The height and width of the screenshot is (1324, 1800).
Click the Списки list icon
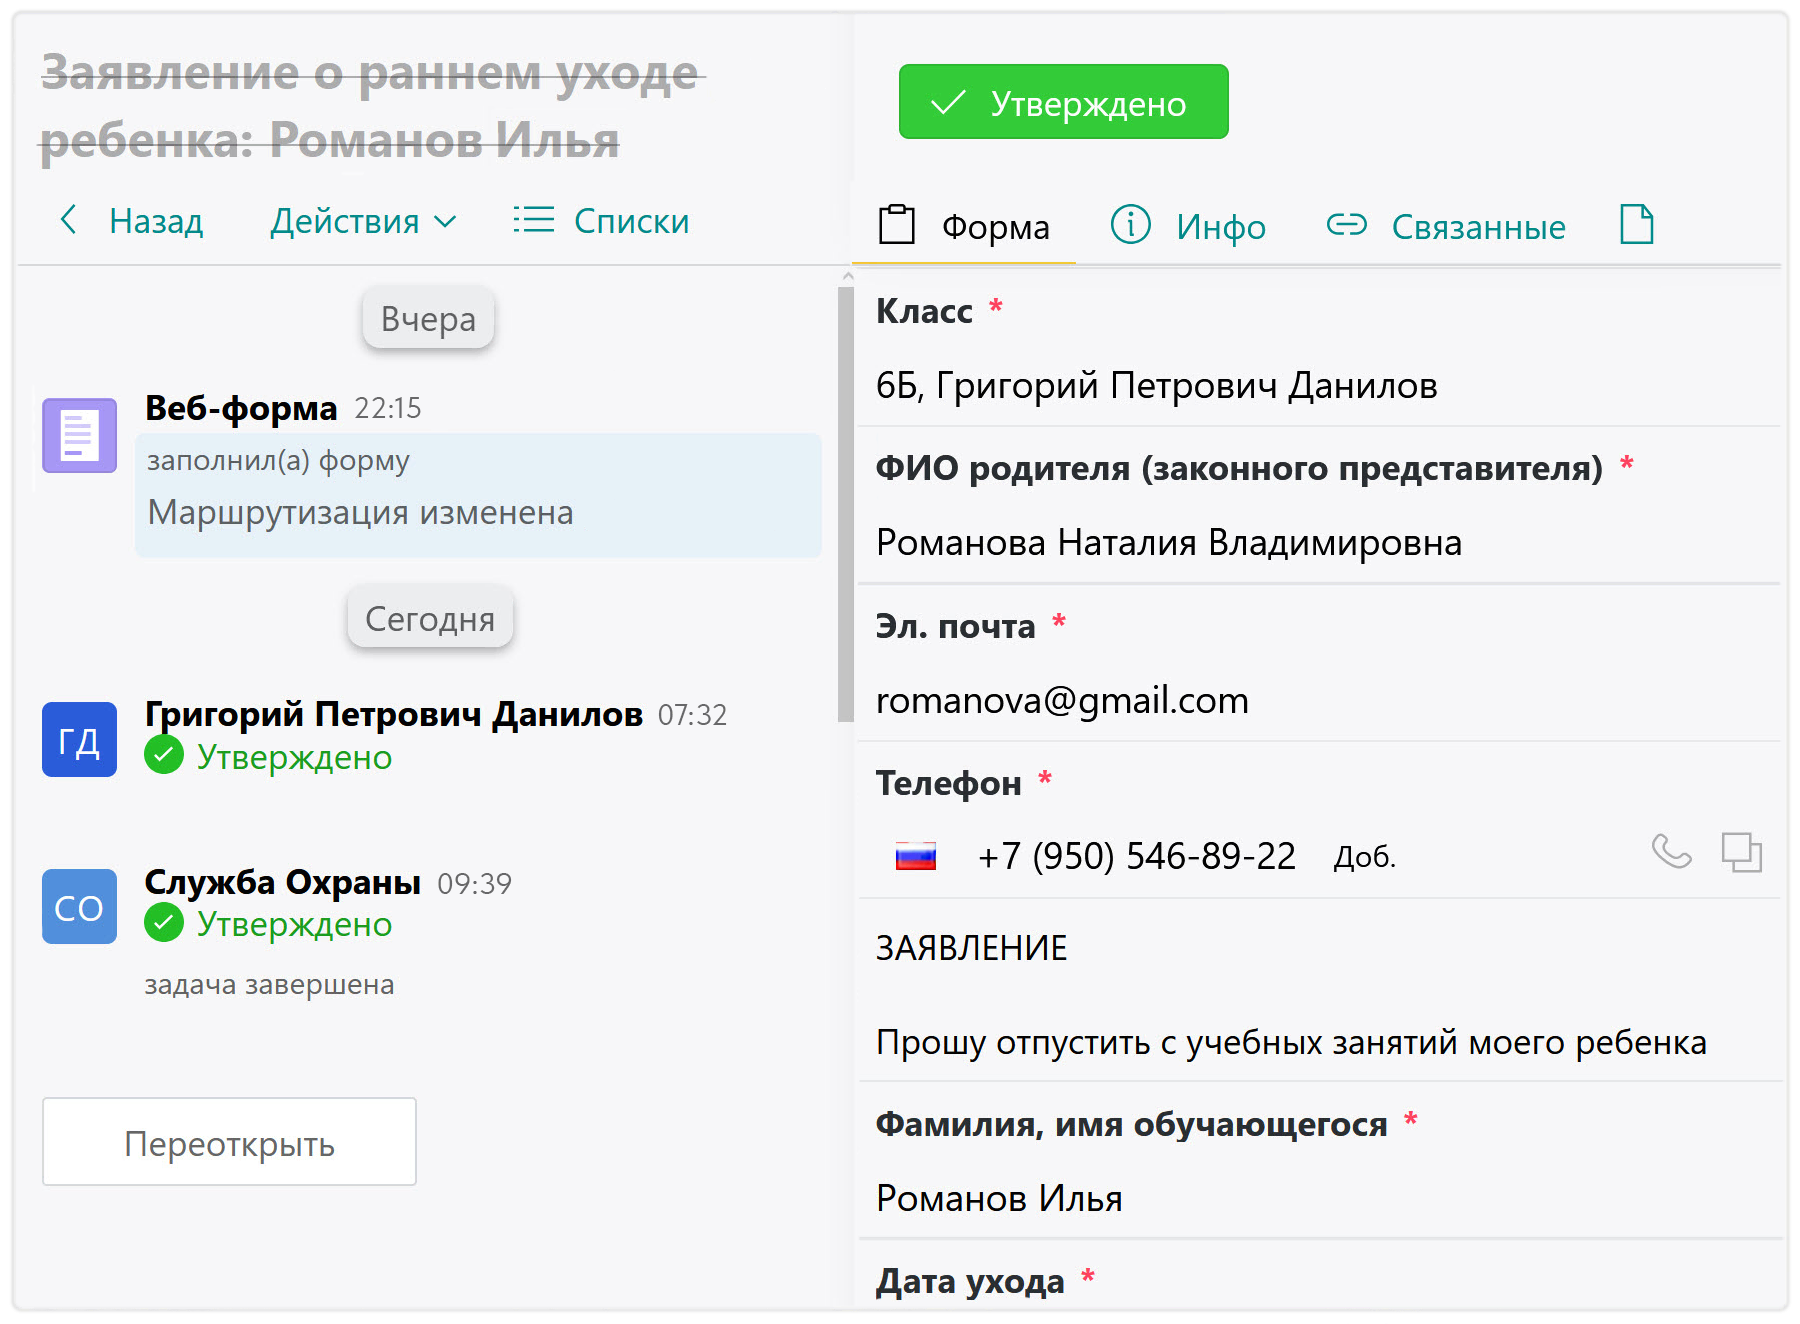coord(533,220)
